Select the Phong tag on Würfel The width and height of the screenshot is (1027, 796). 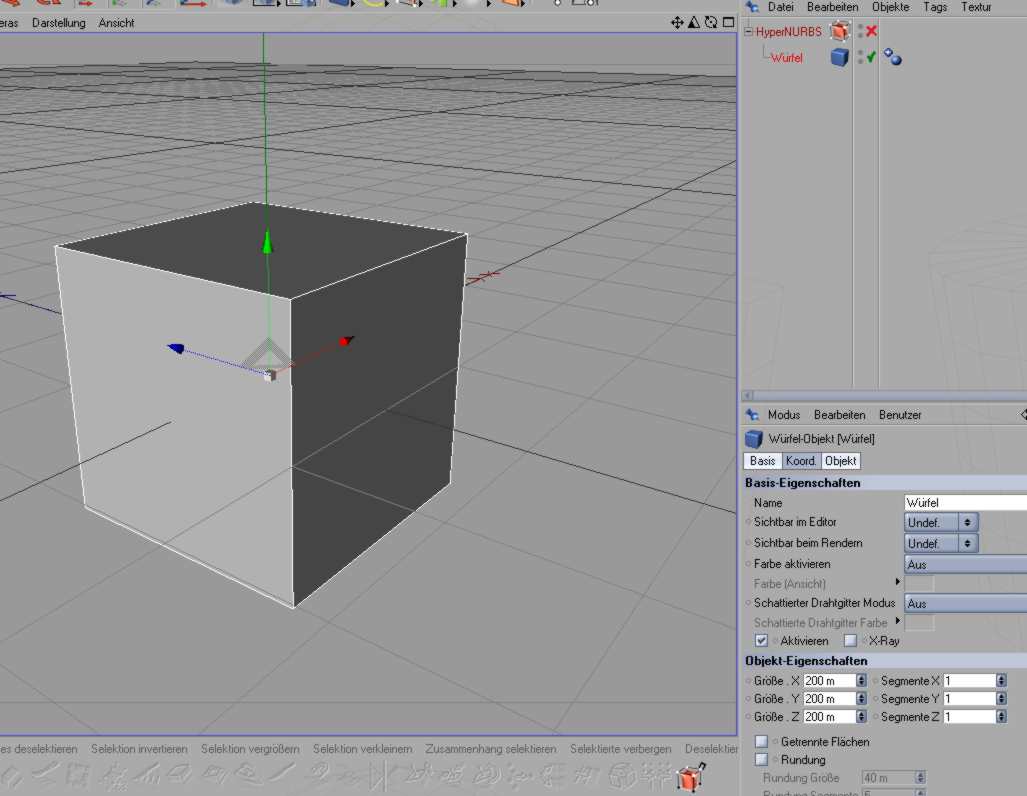(893, 58)
